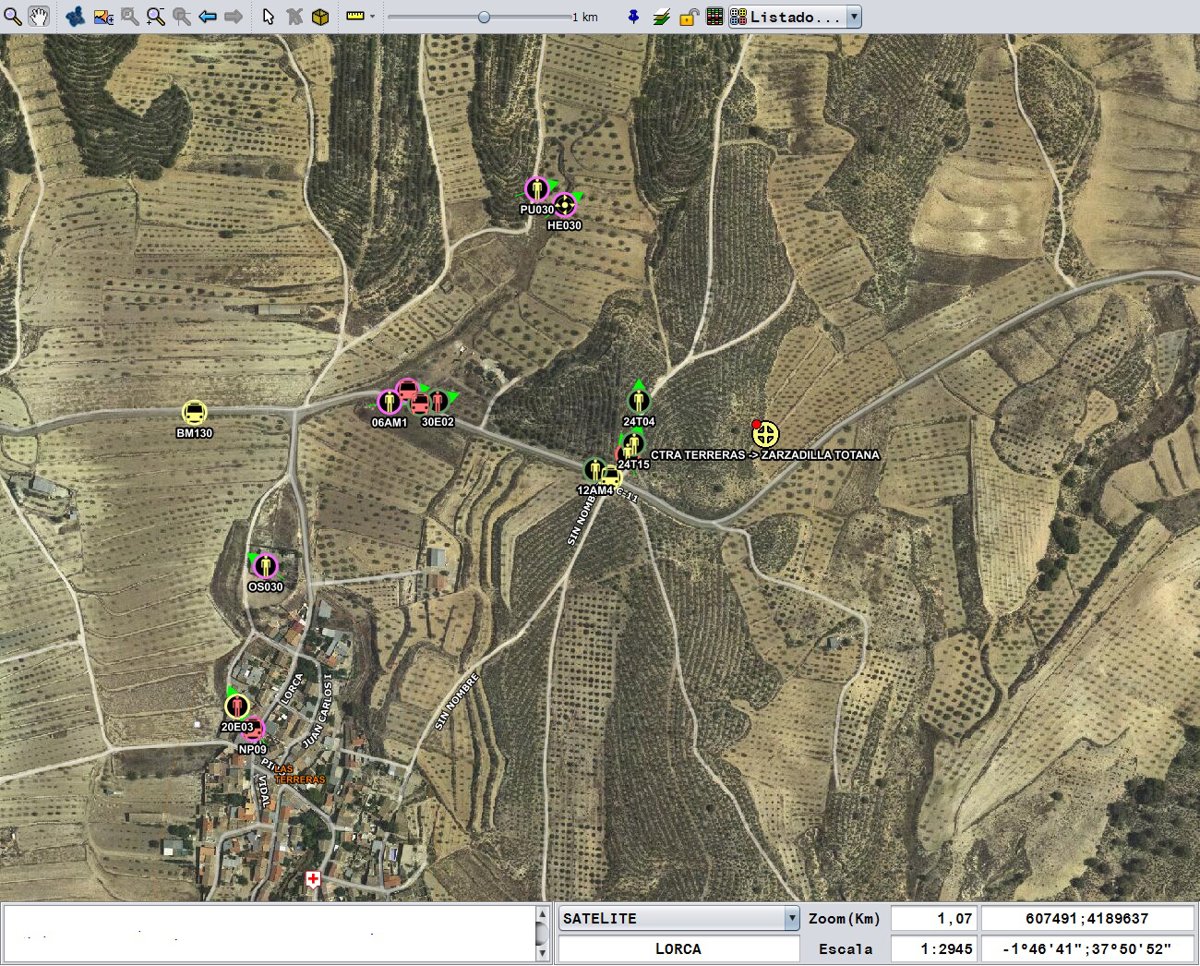The width and height of the screenshot is (1200, 966).
Task: Open the Listado dropdown list
Action: point(795,16)
